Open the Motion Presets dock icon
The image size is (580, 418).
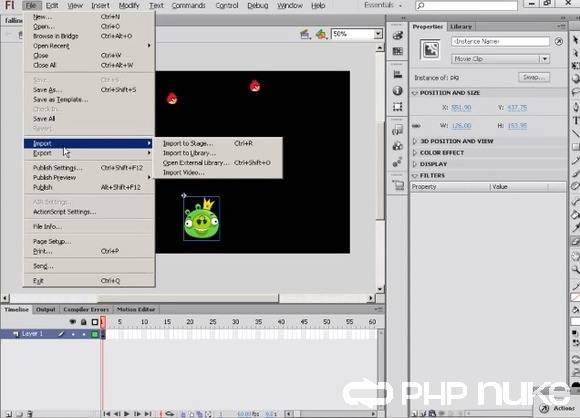coord(398,162)
